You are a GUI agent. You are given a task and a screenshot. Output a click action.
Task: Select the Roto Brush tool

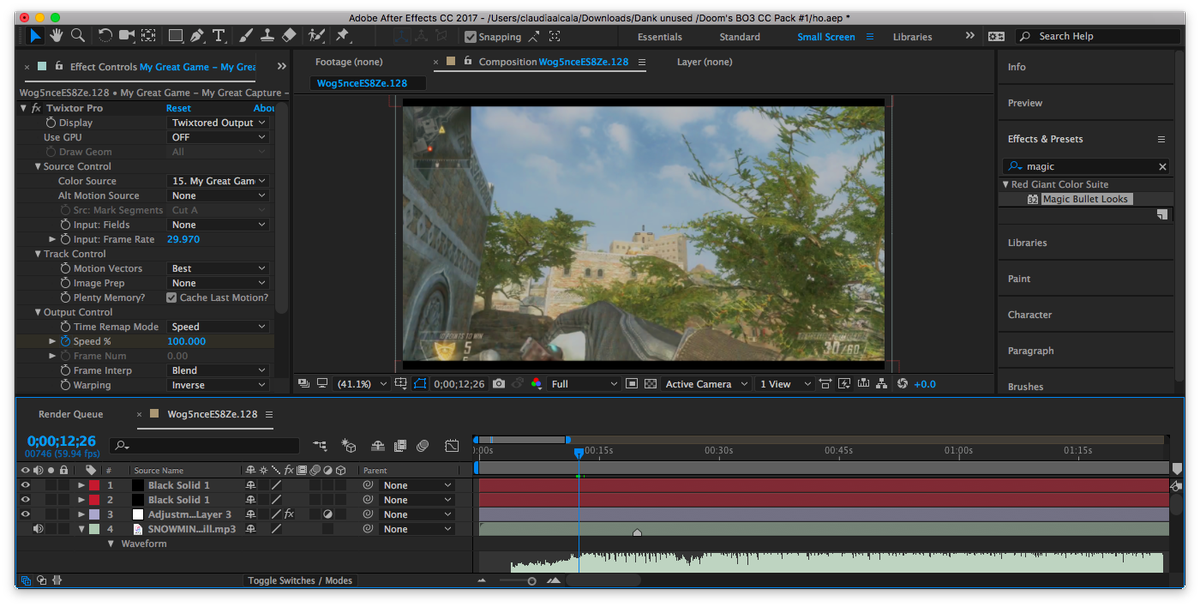click(317, 36)
